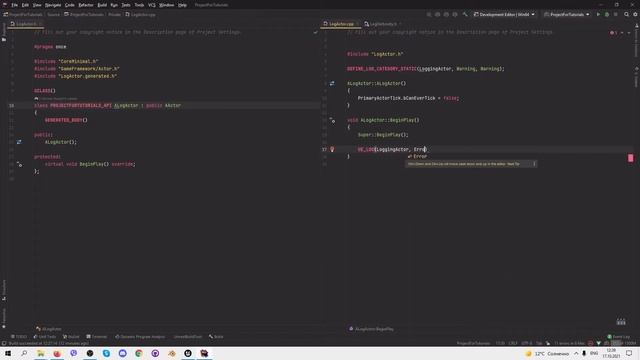
Task: Open the File menu
Action: (x=14, y=5)
